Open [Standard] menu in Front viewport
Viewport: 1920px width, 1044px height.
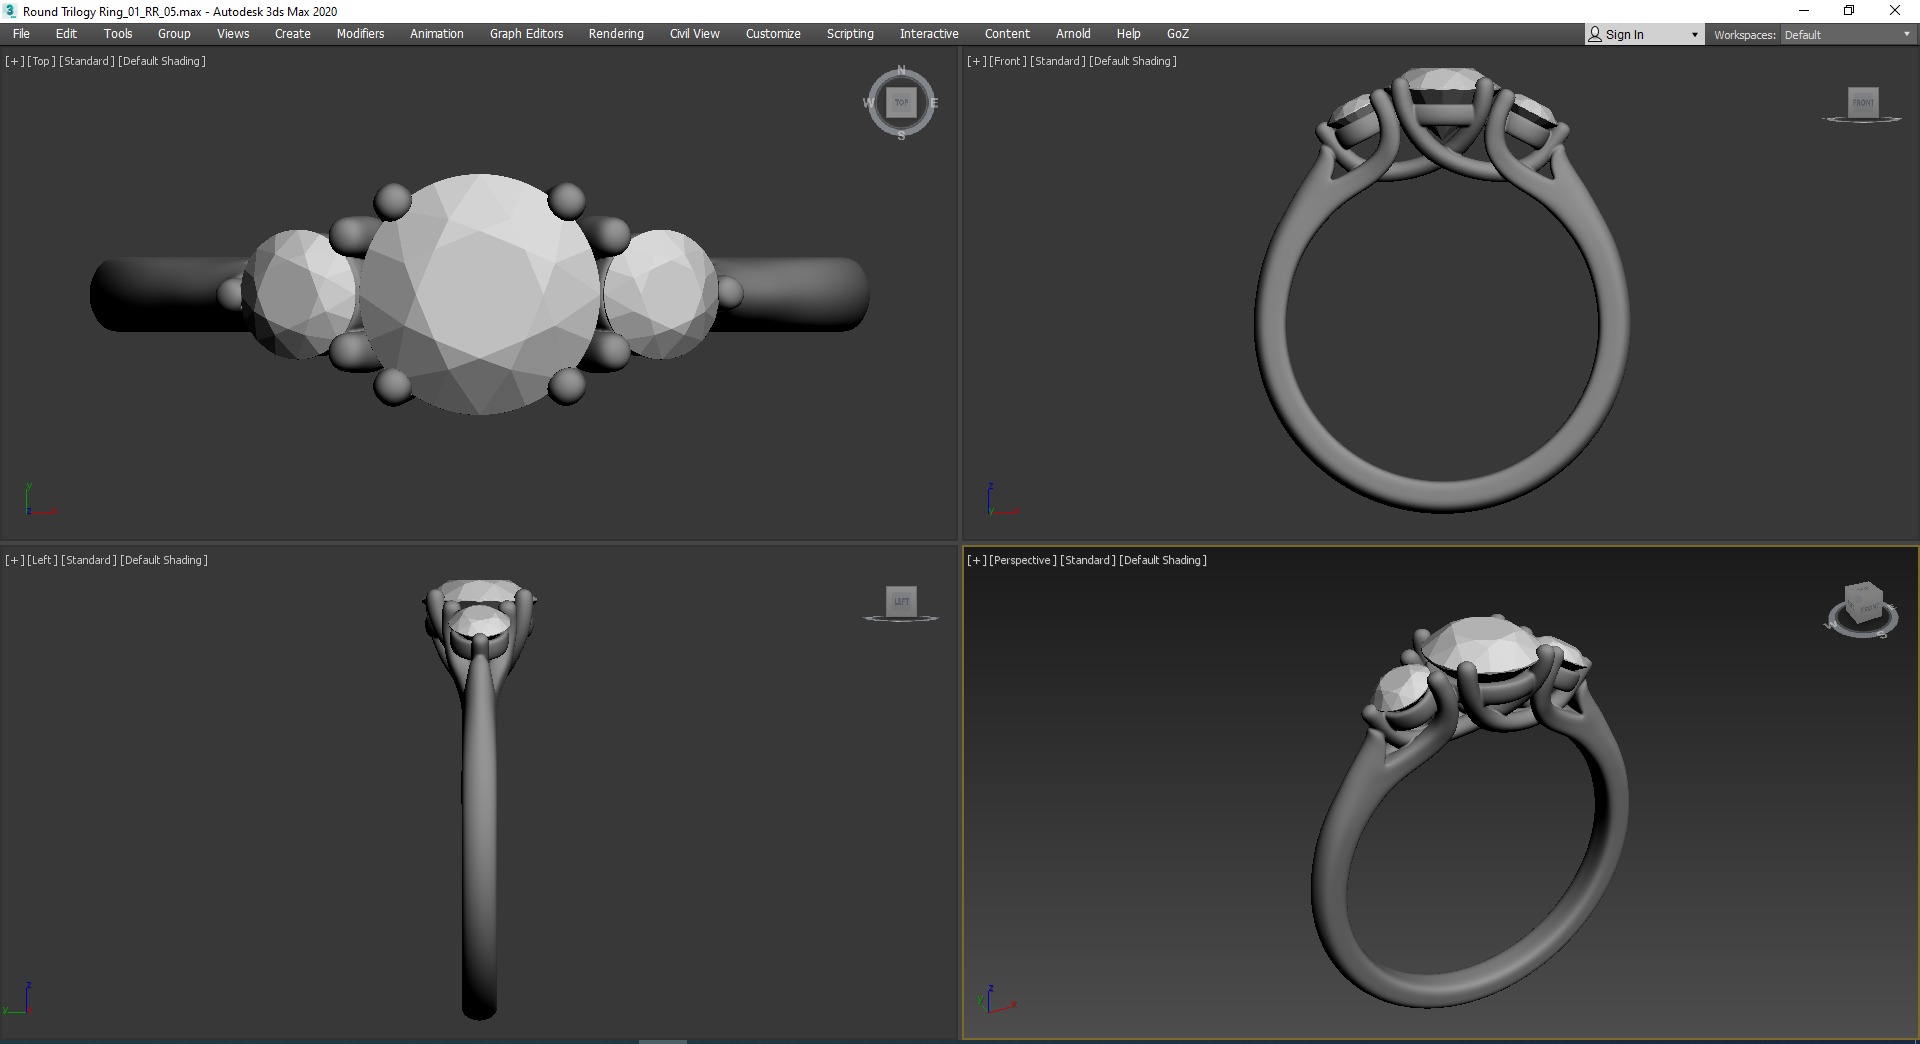pos(1058,61)
